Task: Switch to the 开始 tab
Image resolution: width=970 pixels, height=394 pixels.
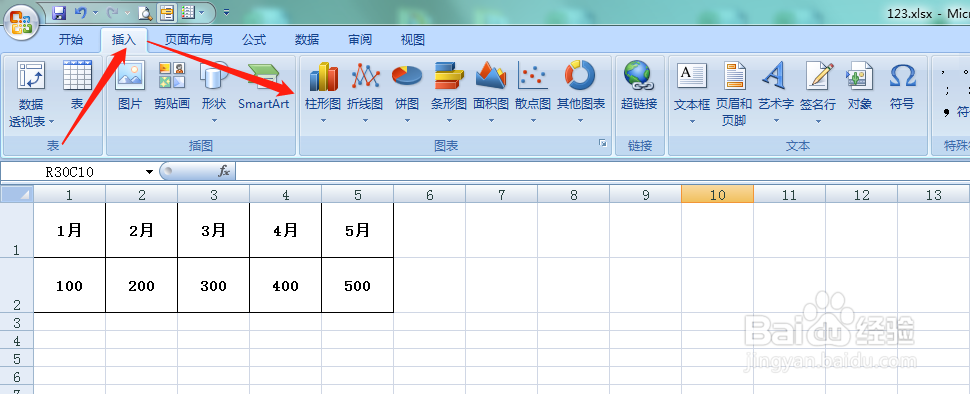Action: click(71, 40)
